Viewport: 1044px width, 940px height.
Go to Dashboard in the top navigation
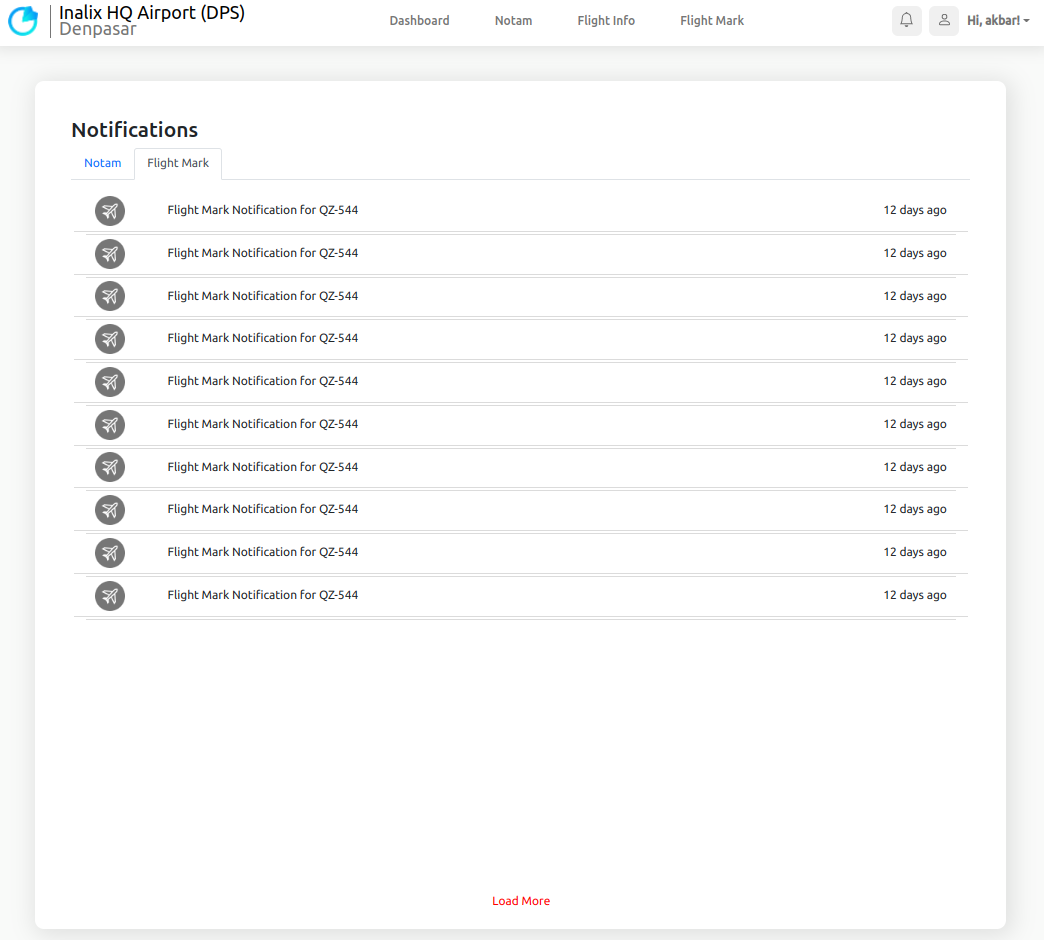click(419, 21)
